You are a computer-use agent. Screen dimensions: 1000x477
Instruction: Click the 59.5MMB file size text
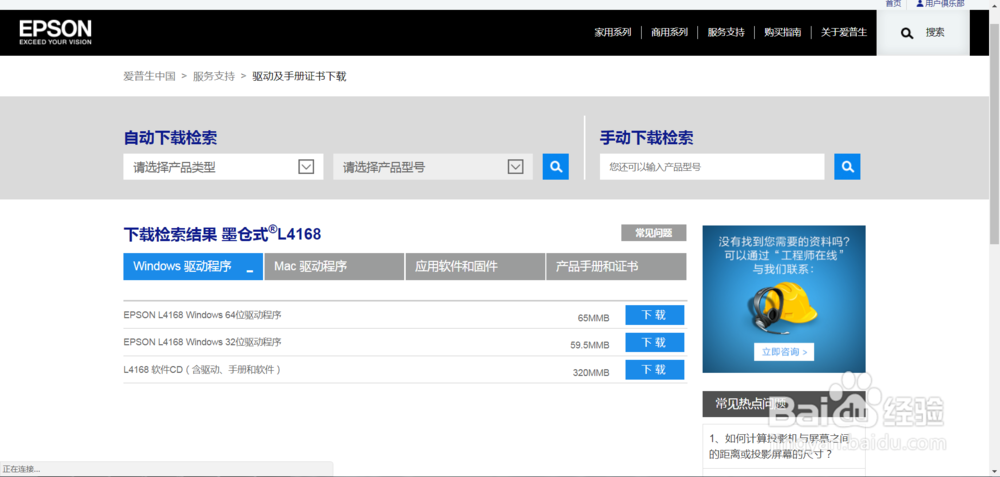590,345
